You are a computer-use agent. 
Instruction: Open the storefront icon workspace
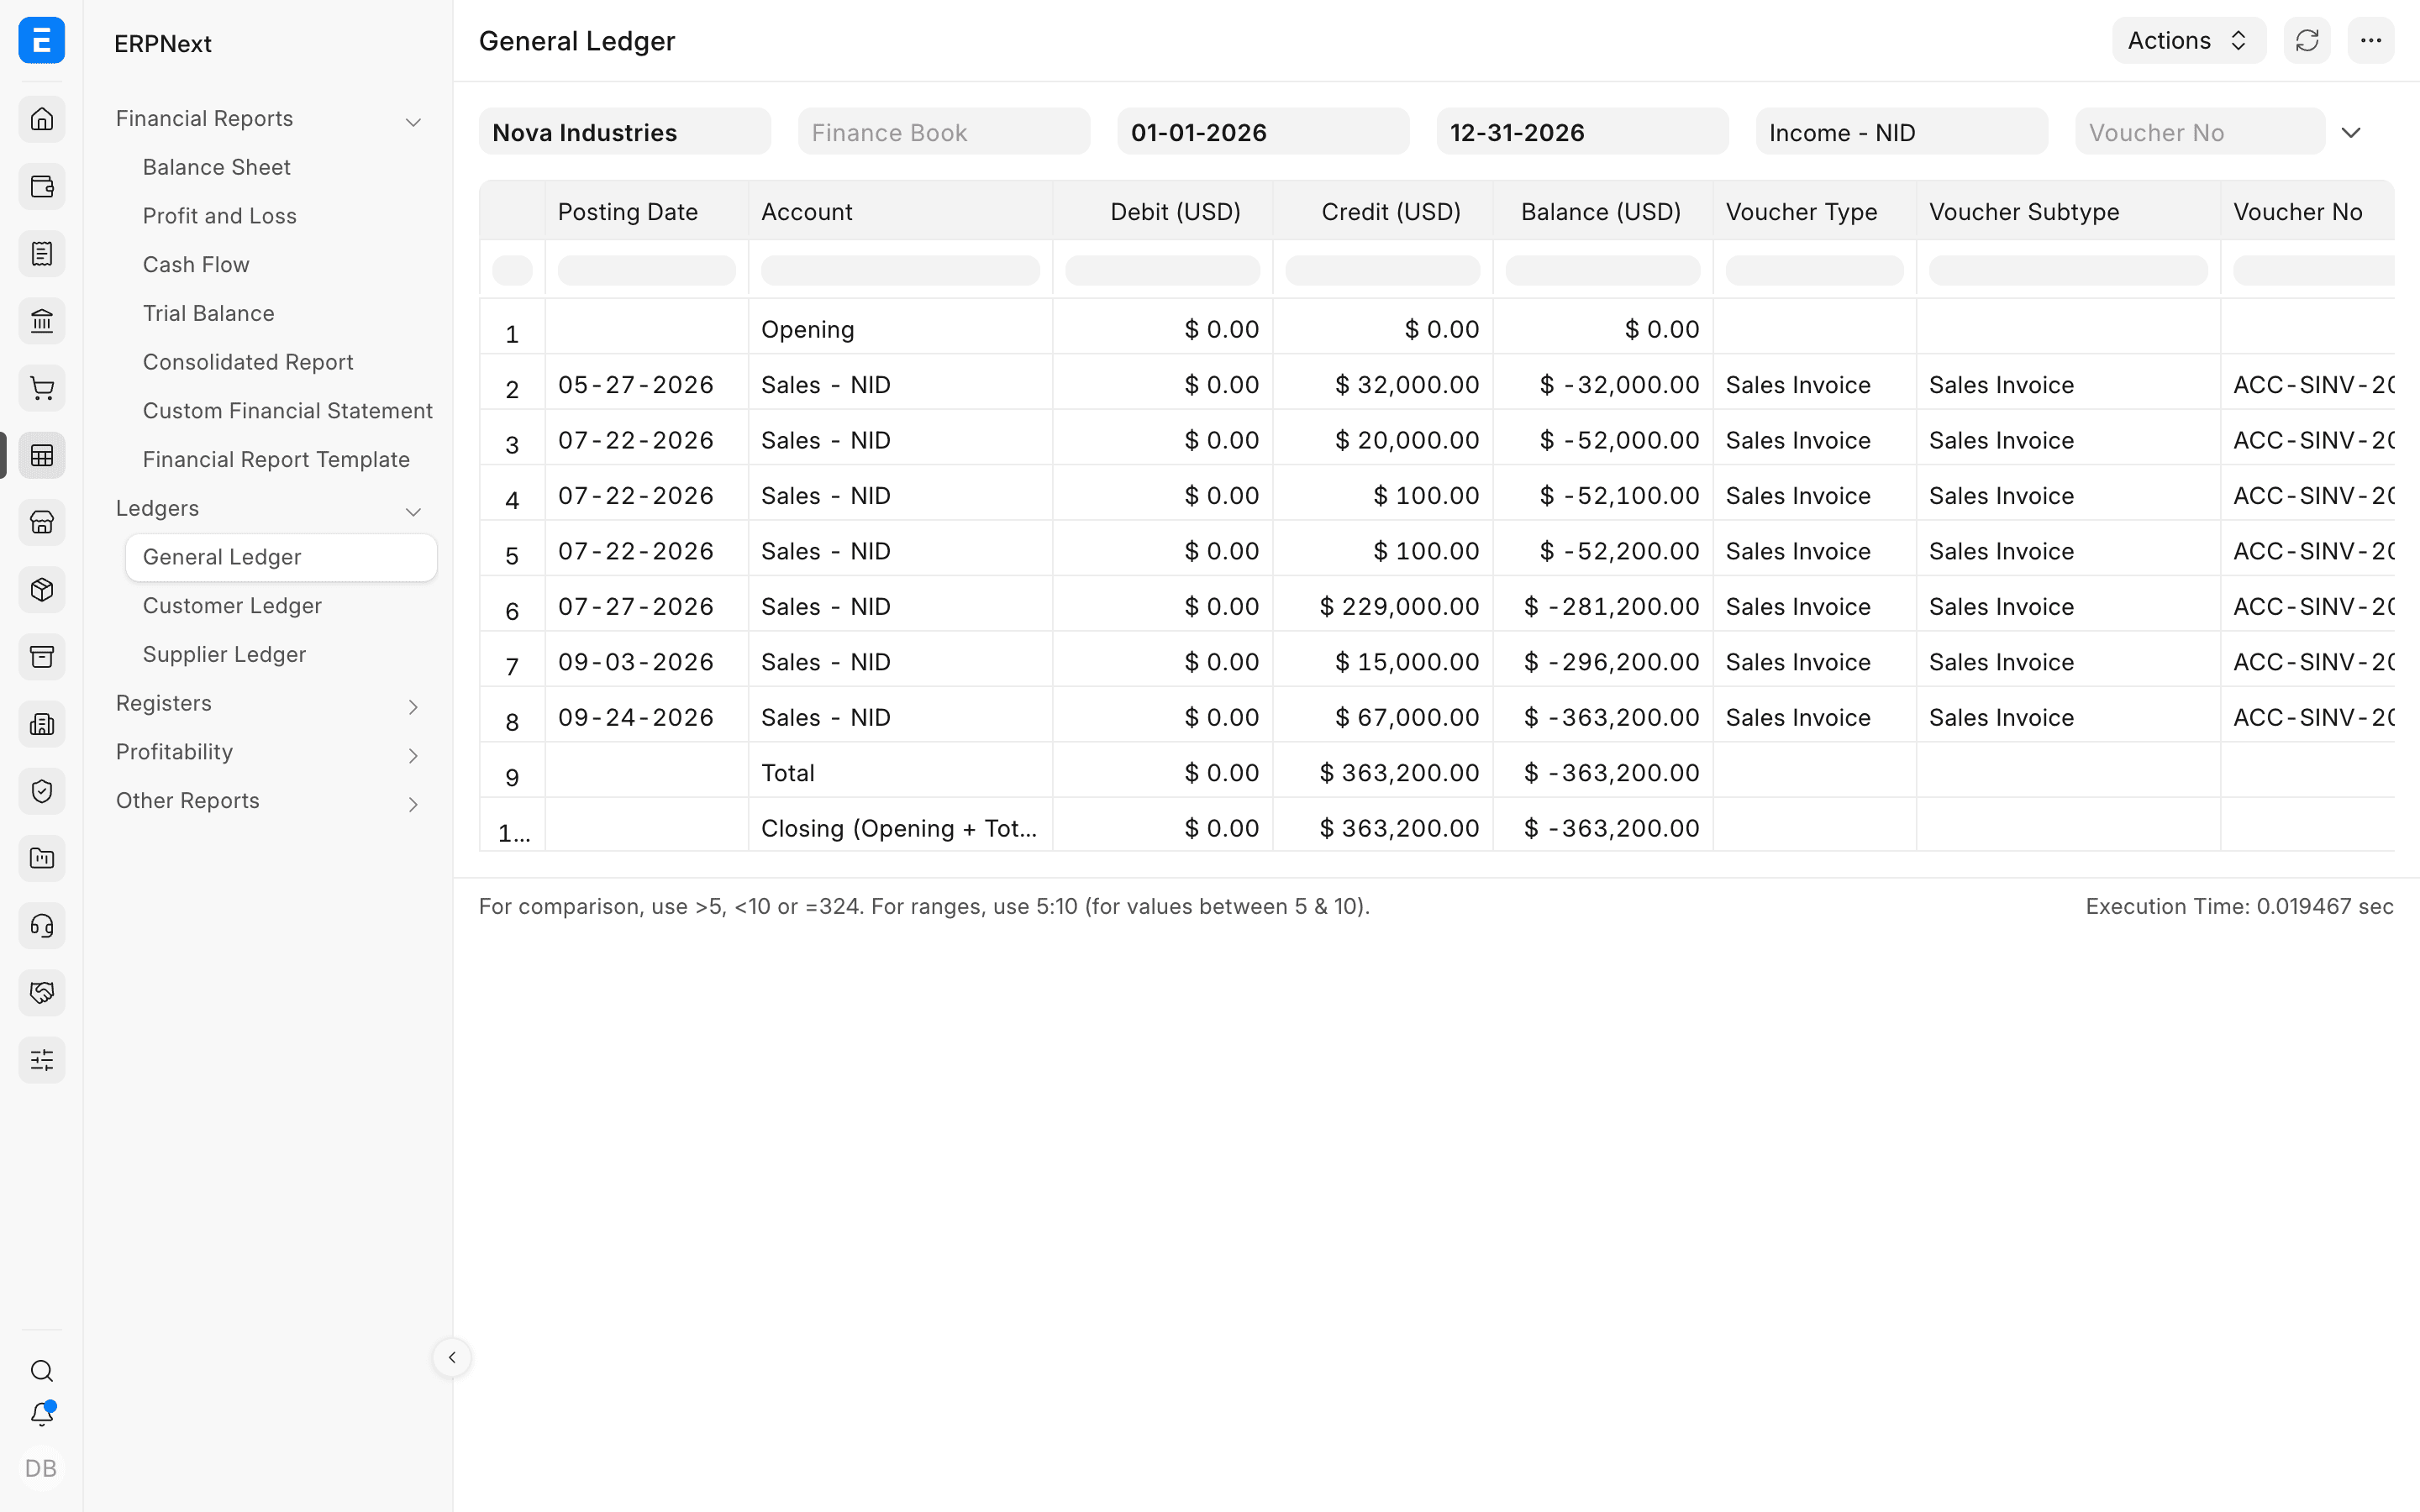(x=42, y=522)
